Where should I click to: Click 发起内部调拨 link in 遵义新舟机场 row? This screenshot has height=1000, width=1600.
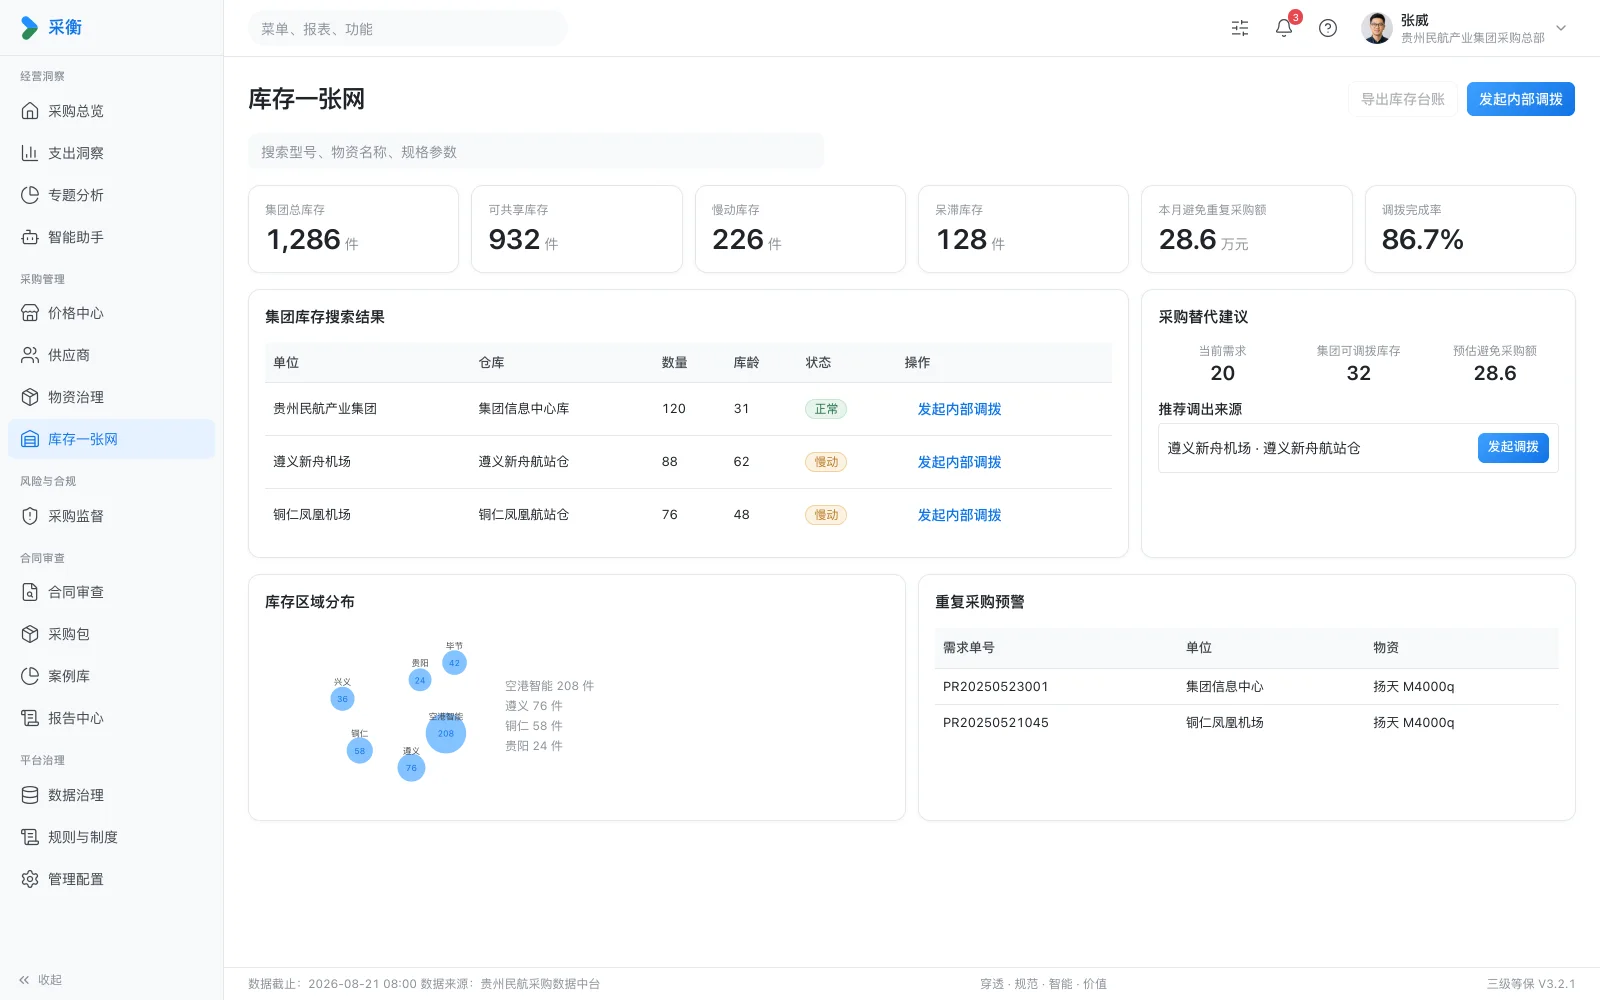(x=959, y=462)
